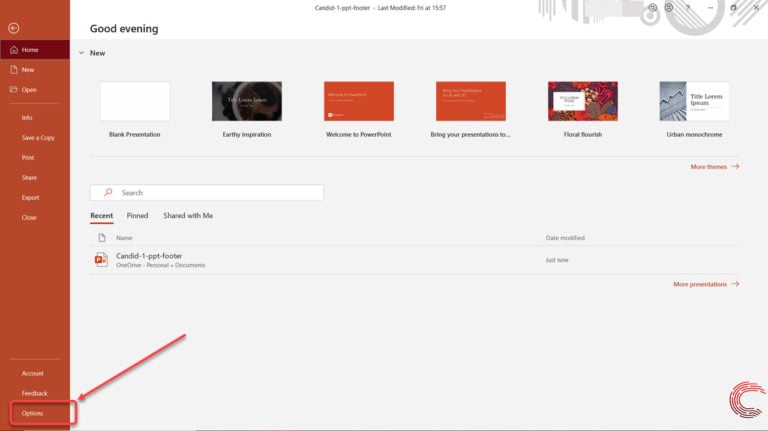Create a Blank Presentation
This screenshot has width=768, height=431.
click(x=135, y=101)
